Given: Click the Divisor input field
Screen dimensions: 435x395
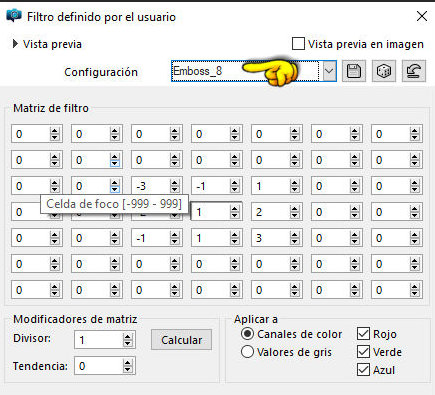Looking at the screenshot, I should pyautogui.click(x=99, y=340).
